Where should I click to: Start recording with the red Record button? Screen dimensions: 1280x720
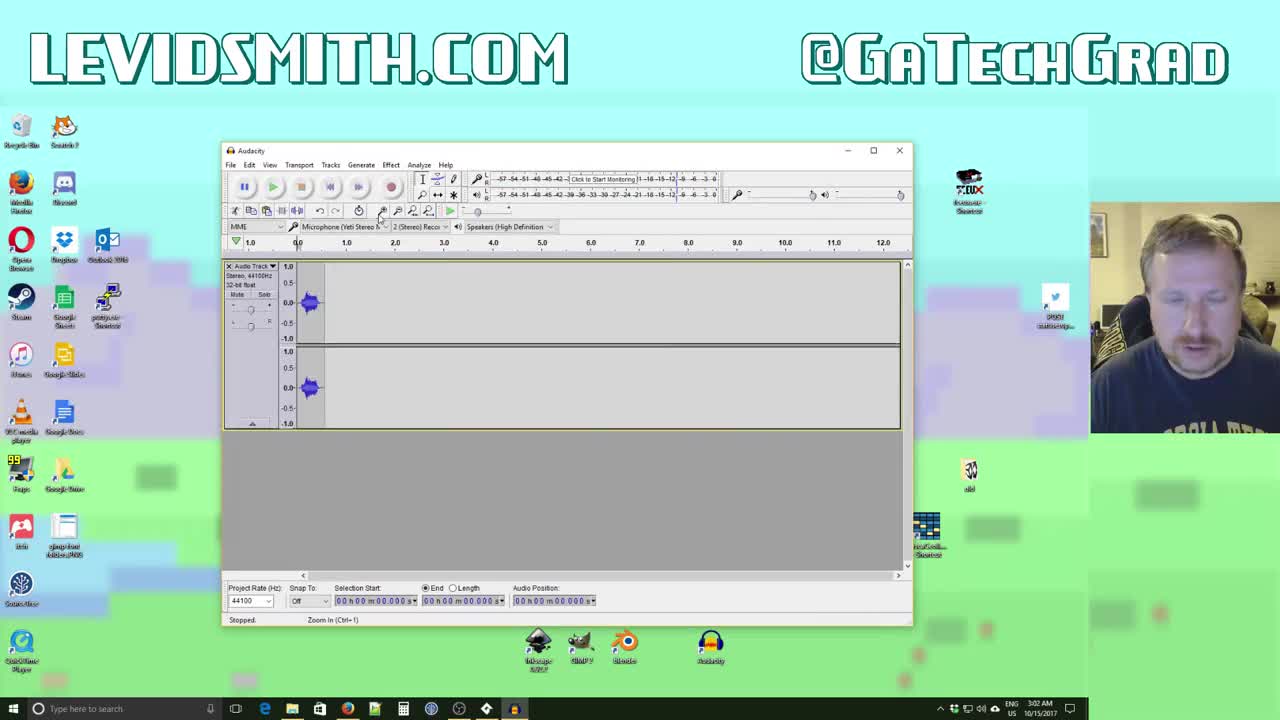pos(391,187)
